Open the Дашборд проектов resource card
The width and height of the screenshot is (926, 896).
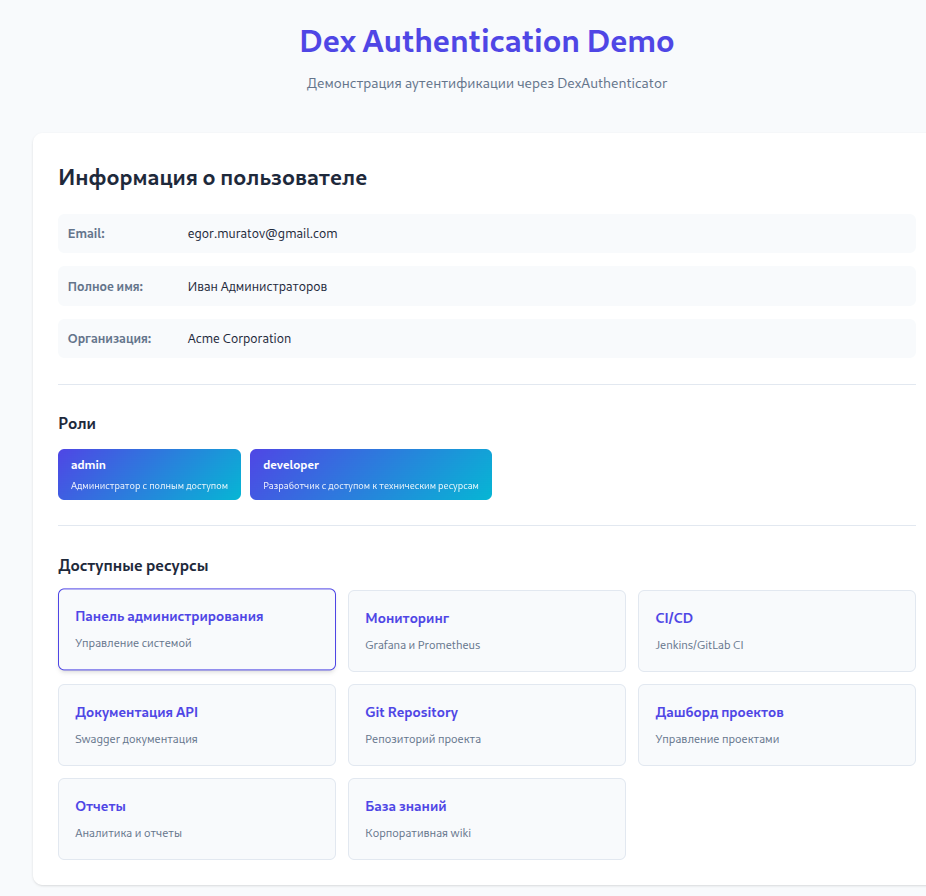click(x=776, y=725)
